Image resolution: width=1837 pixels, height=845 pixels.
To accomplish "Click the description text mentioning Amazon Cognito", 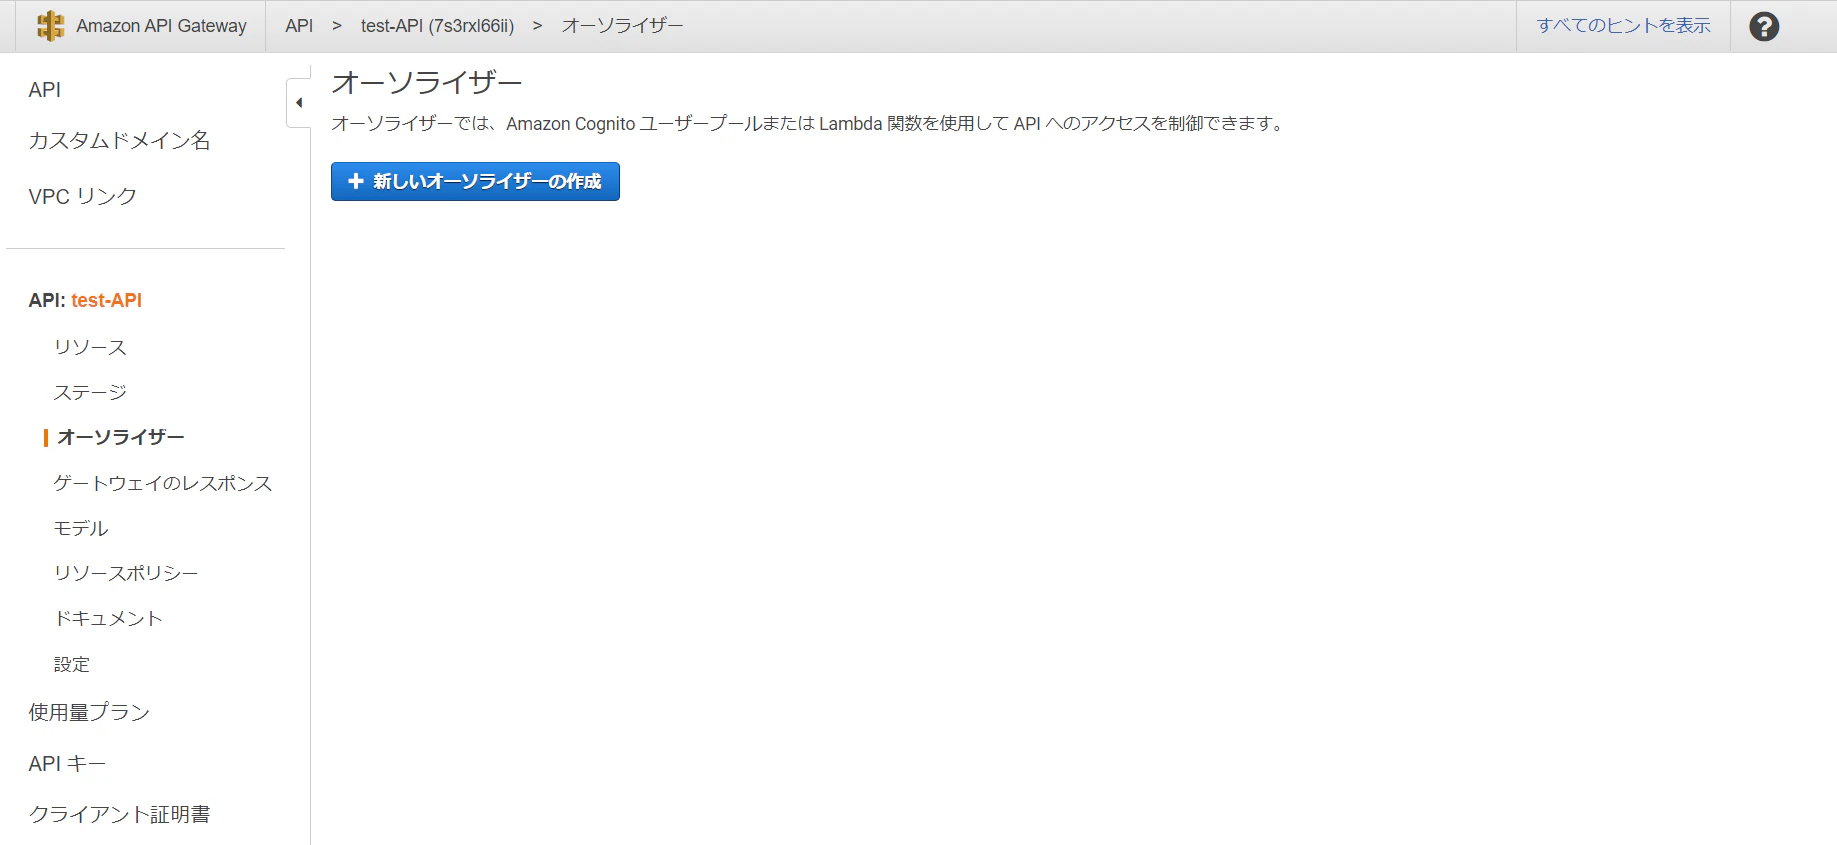I will (x=808, y=124).
